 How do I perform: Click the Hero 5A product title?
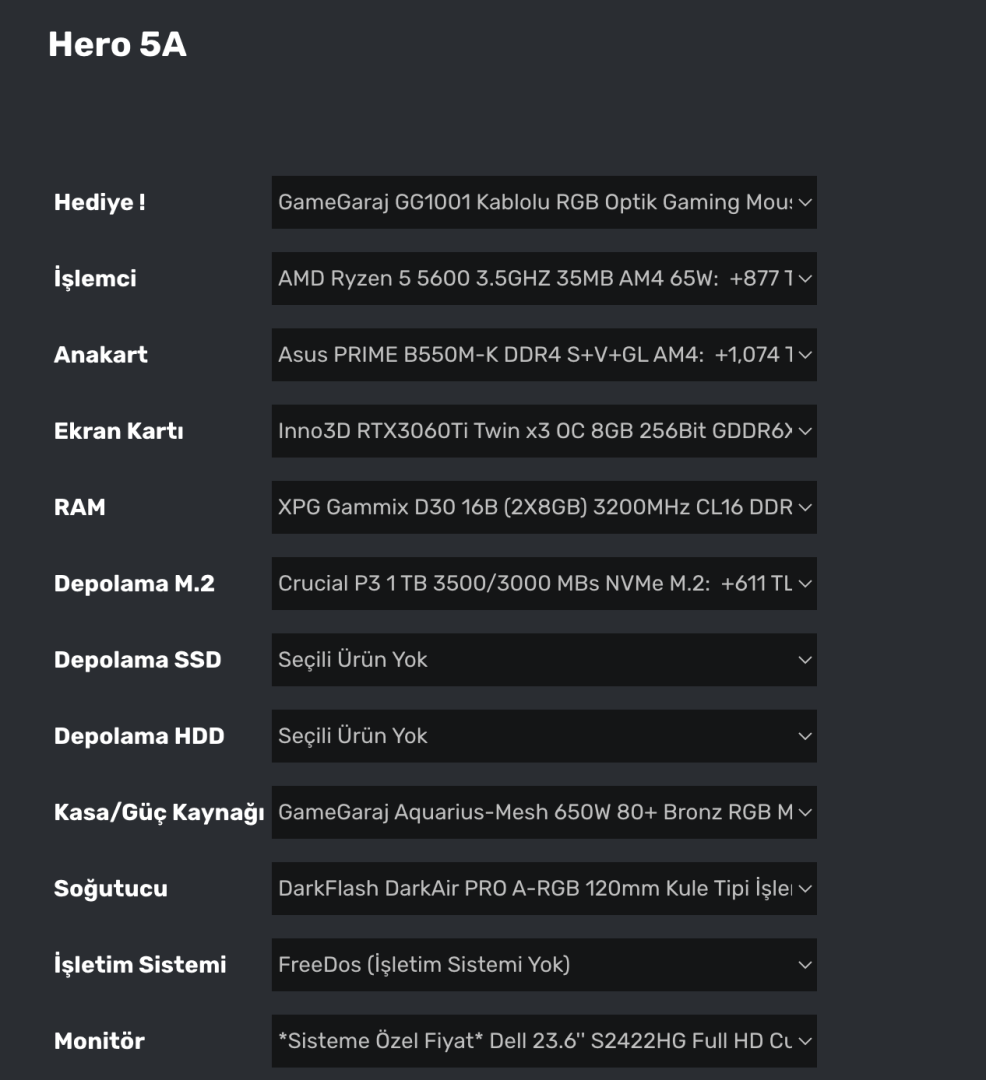click(117, 45)
